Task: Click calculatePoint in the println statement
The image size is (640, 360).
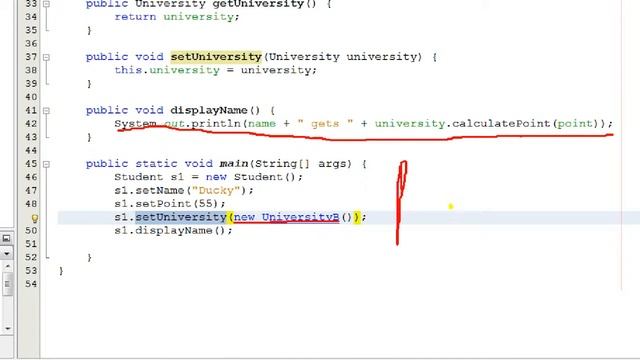Action: (x=501, y=124)
